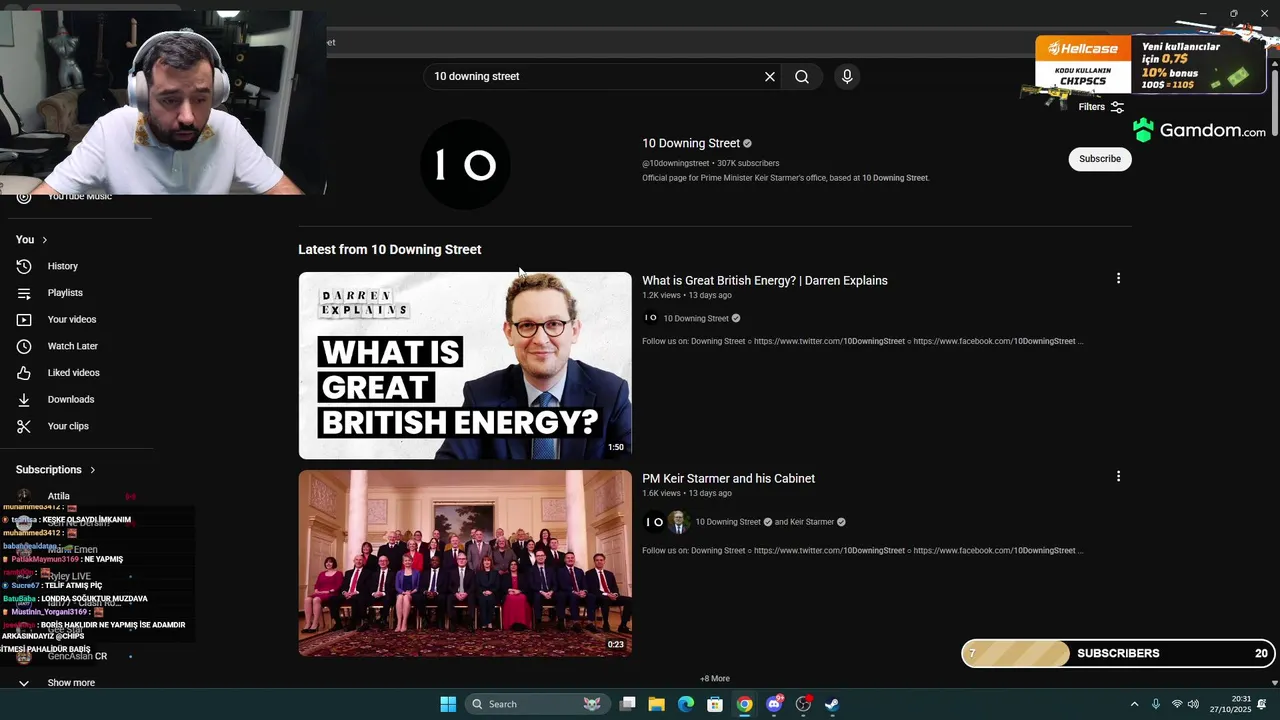
Task: Play the Cabinet group photo thumbnail
Action: (x=465, y=564)
